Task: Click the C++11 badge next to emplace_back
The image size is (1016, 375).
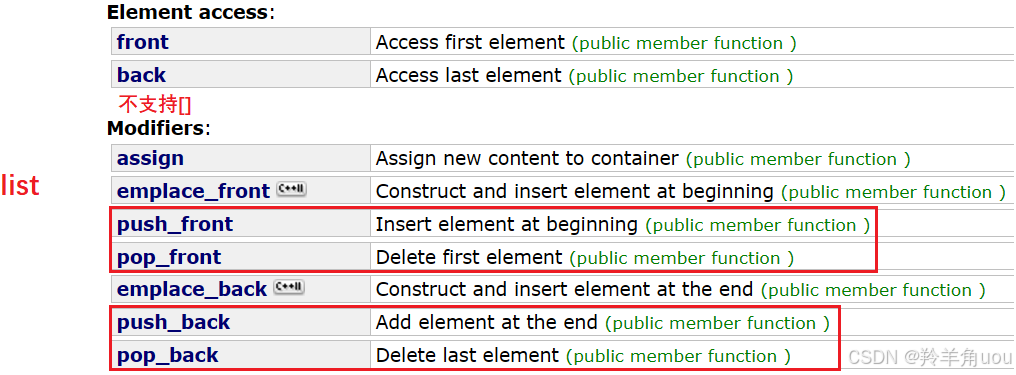Action: [x=288, y=288]
